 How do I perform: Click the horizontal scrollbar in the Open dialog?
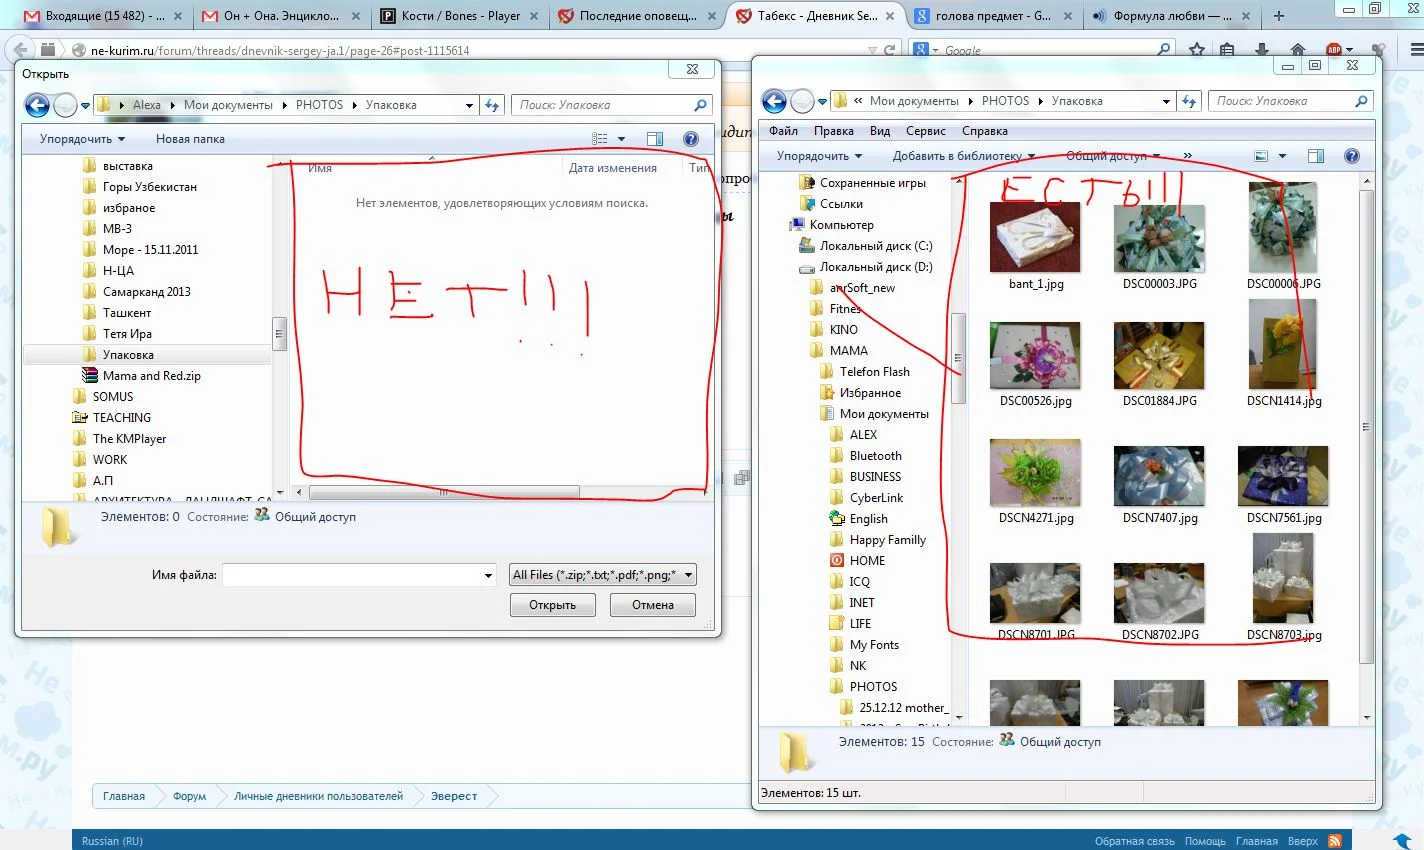coord(444,492)
